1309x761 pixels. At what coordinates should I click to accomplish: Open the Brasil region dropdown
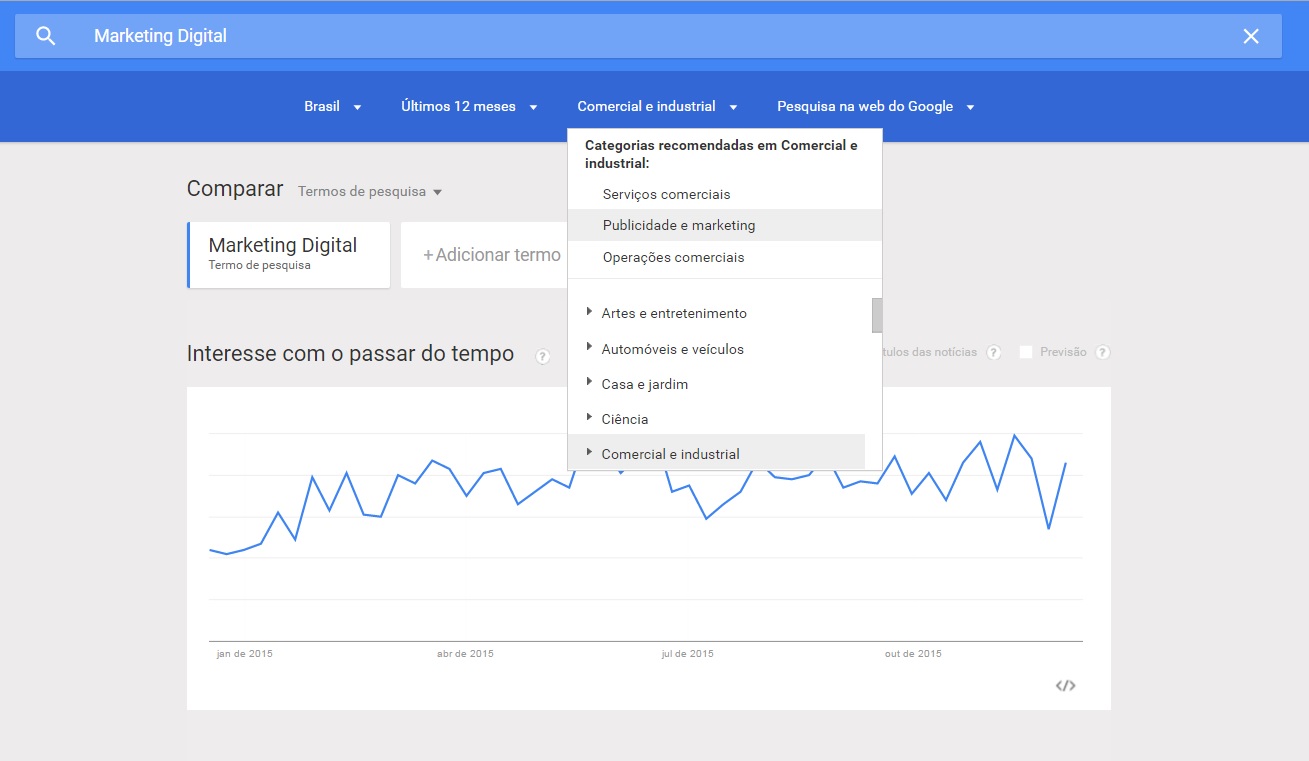tap(332, 107)
